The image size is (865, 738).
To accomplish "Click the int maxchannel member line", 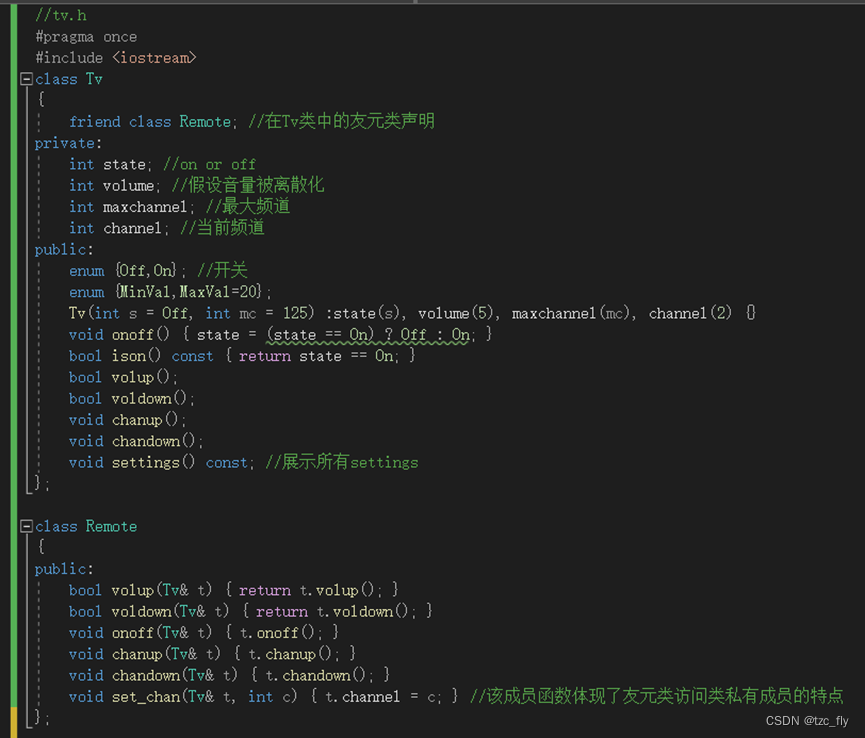I will 179,207.
